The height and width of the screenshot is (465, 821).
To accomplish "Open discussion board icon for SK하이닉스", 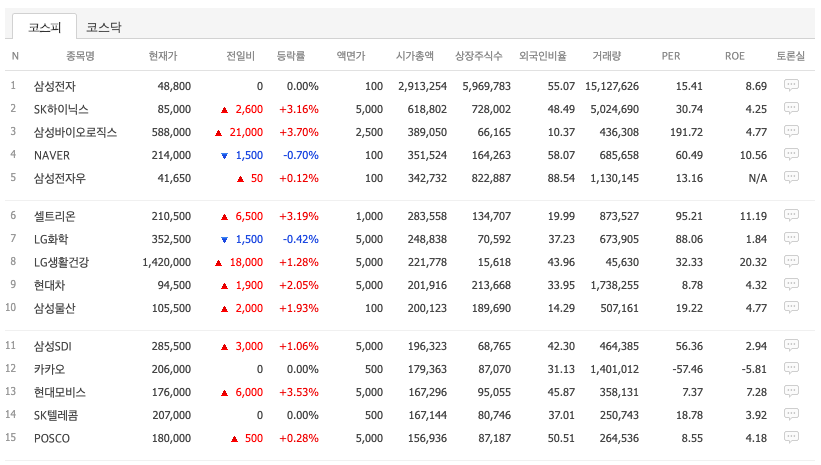I will tap(791, 108).
